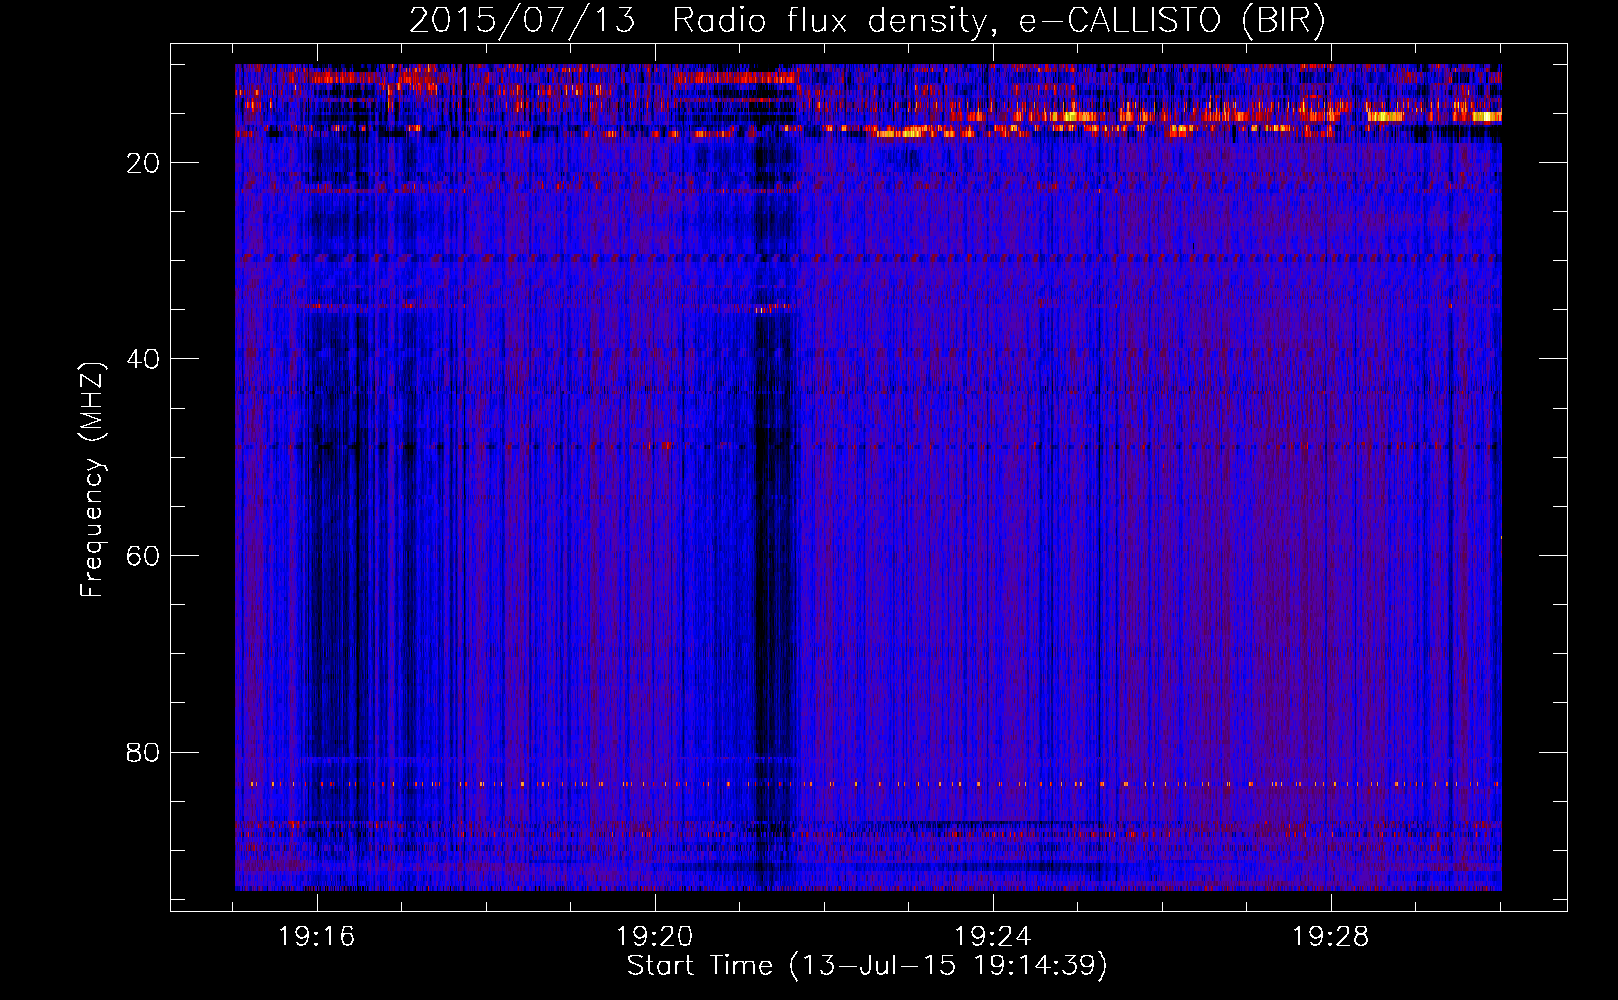Click the 19:28 time tick label
The image size is (1618, 1000).
[x=1331, y=937]
